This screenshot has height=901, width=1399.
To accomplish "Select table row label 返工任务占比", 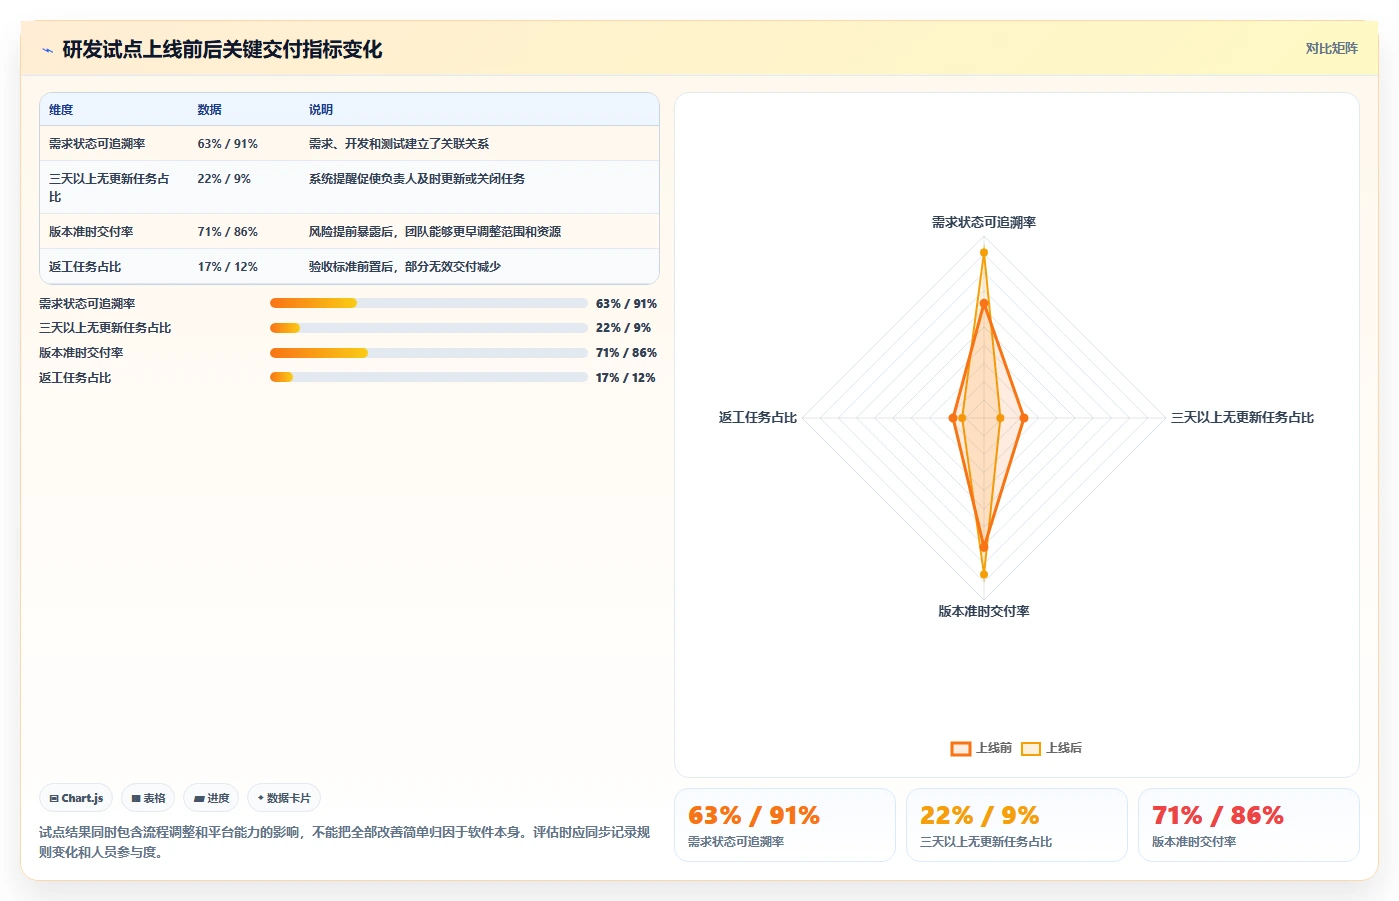I will 85,267.
